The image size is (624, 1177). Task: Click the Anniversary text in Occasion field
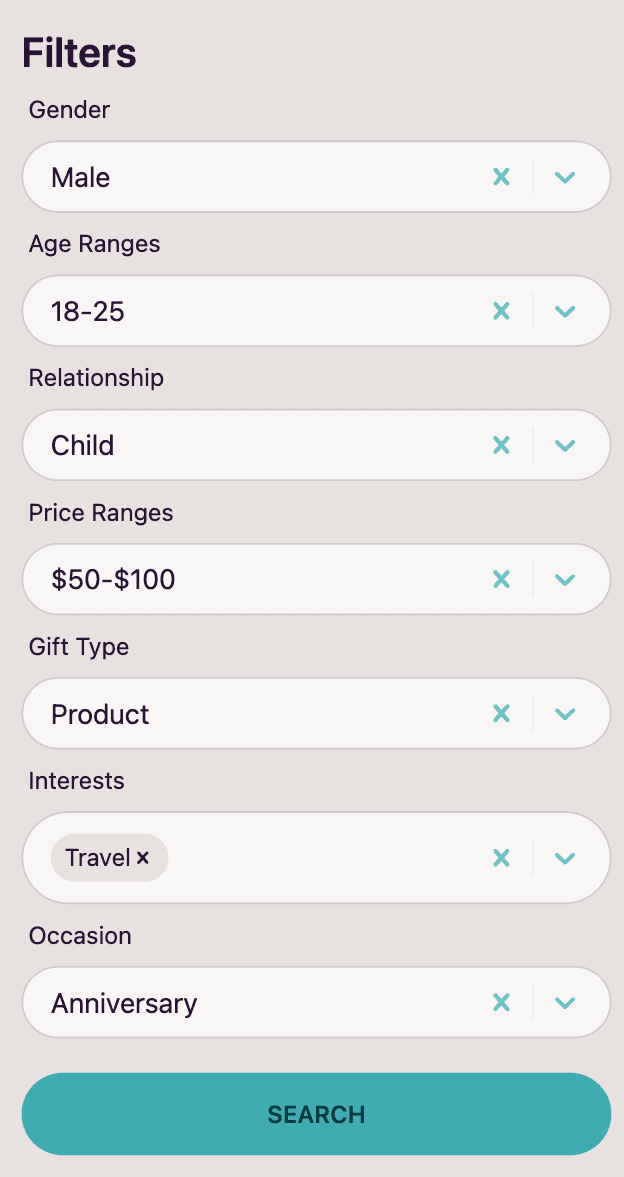(124, 1003)
